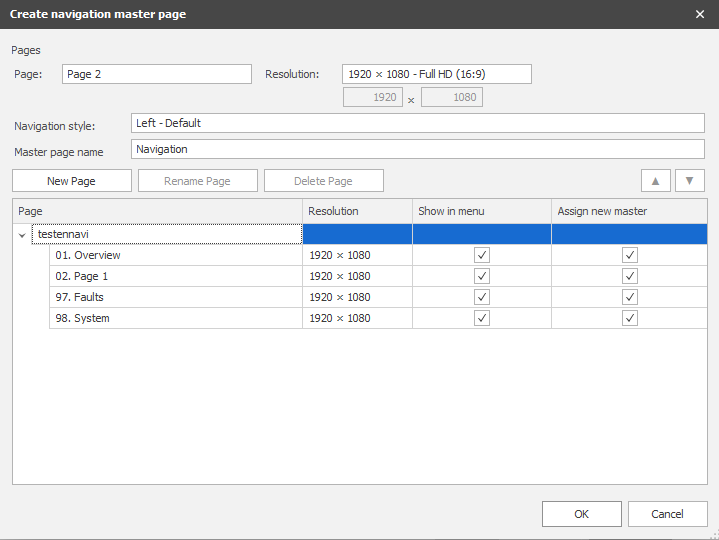Image resolution: width=719 pixels, height=540 pixels.
Task: Toggle Assign new master for 97. Faults
Action: click(x=630, y=297)
